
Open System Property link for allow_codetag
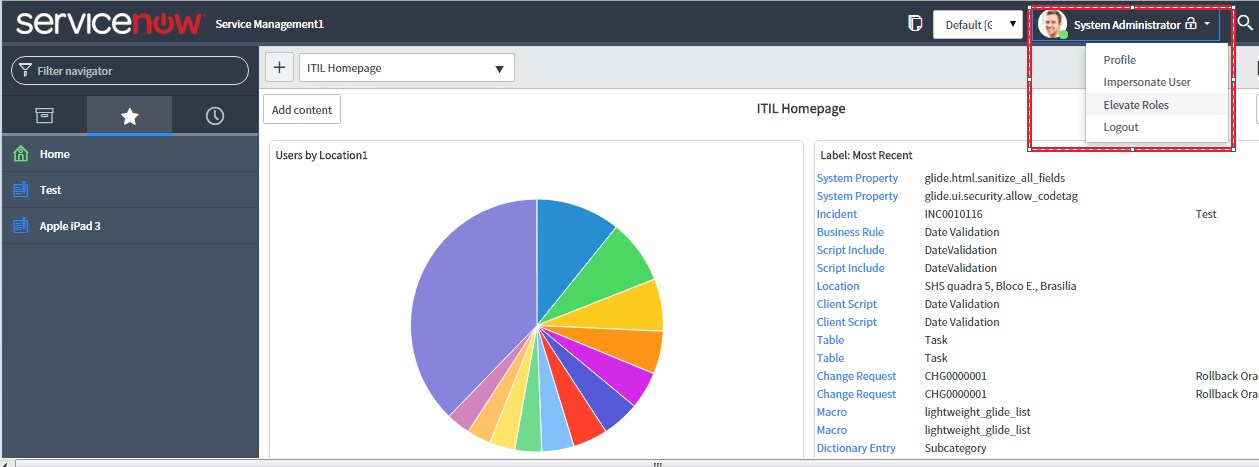coord(857,196)
